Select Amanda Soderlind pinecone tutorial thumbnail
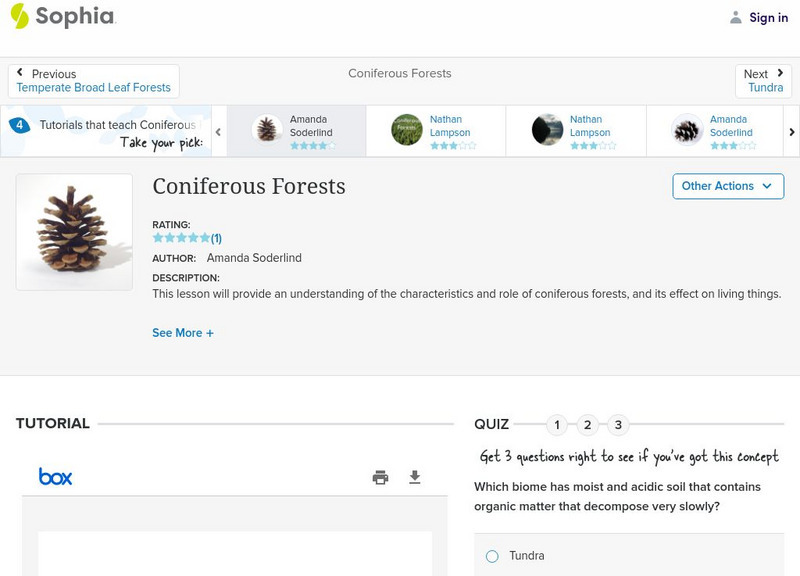 (267, 129)
